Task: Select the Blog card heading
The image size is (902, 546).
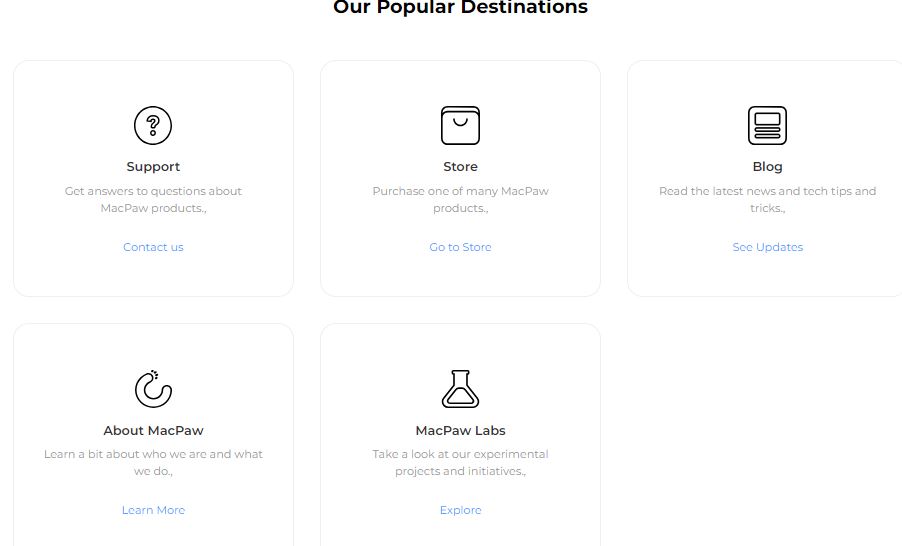Action: [767, 166]
